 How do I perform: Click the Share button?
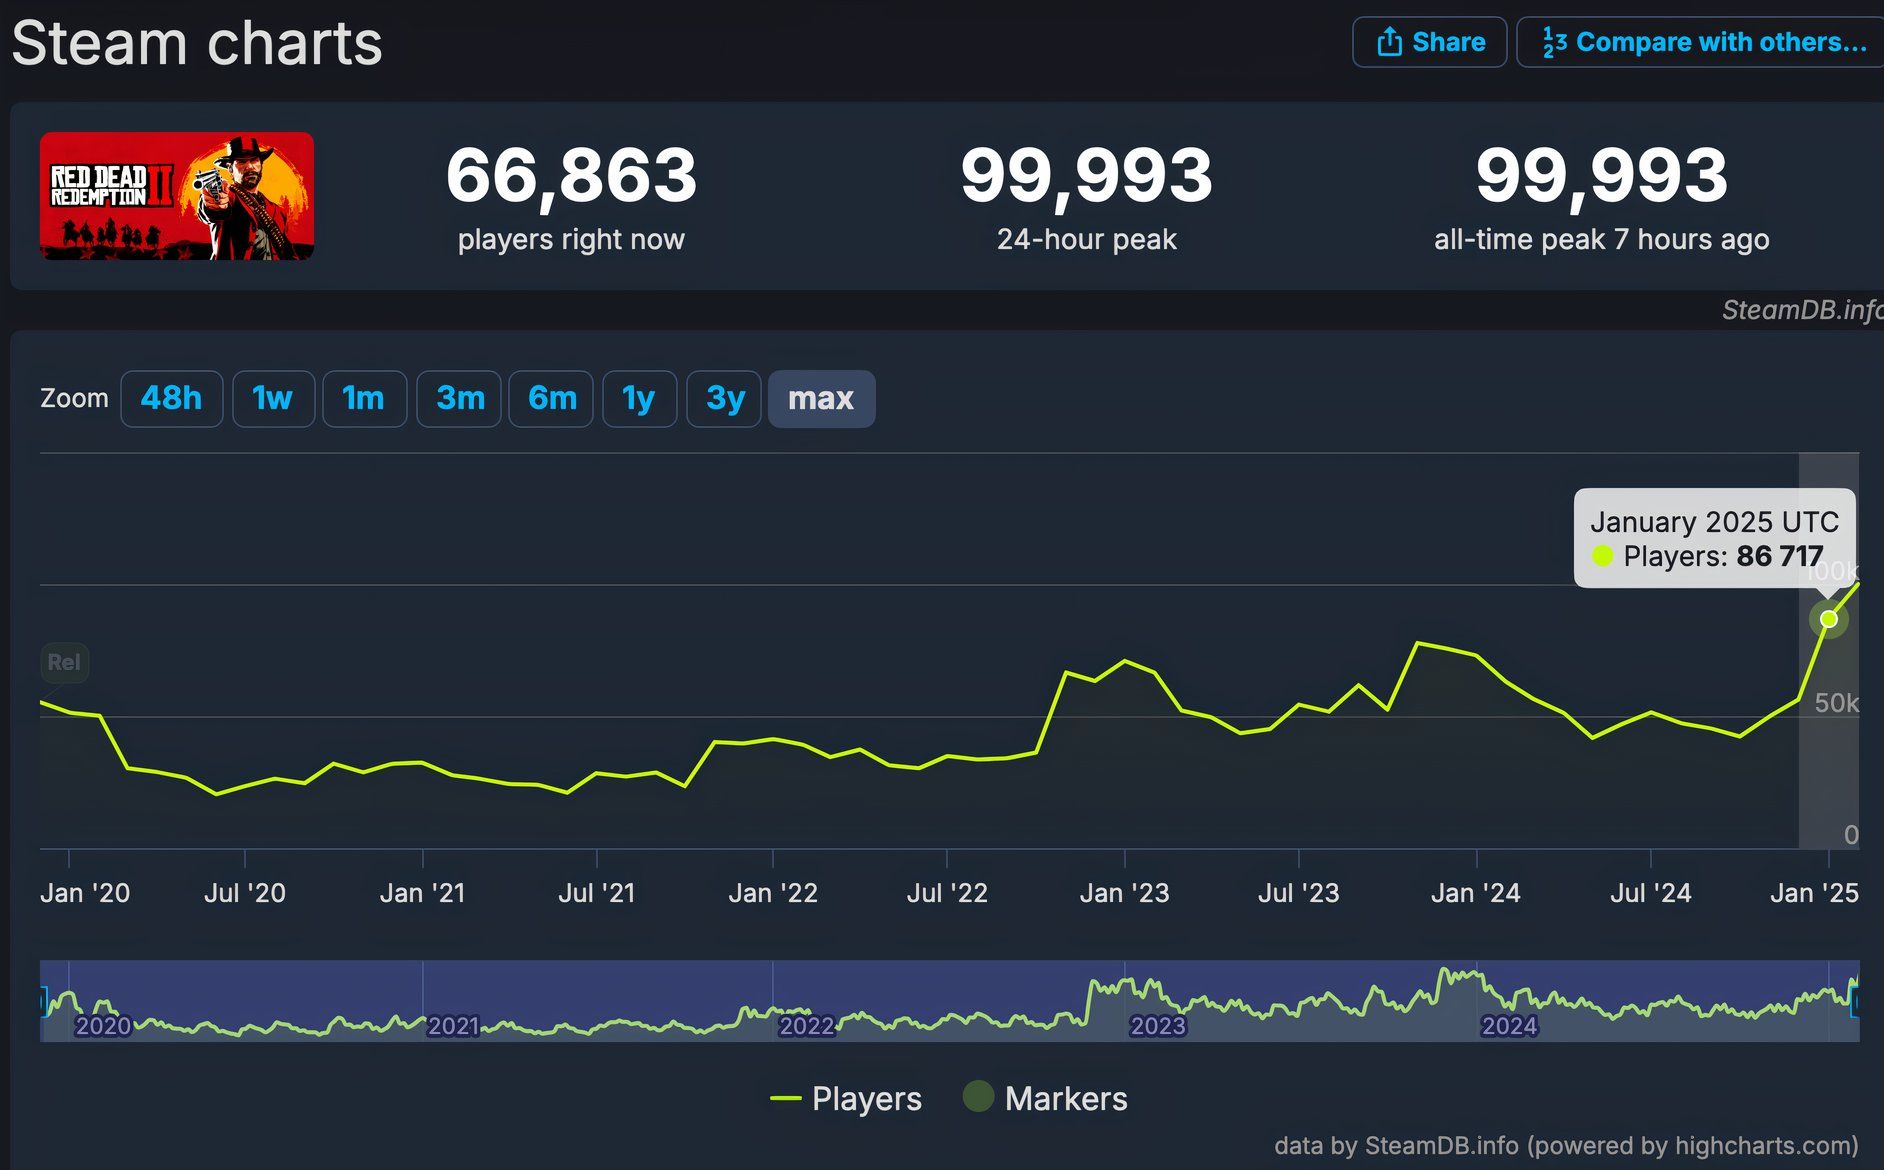point(1429,42)
